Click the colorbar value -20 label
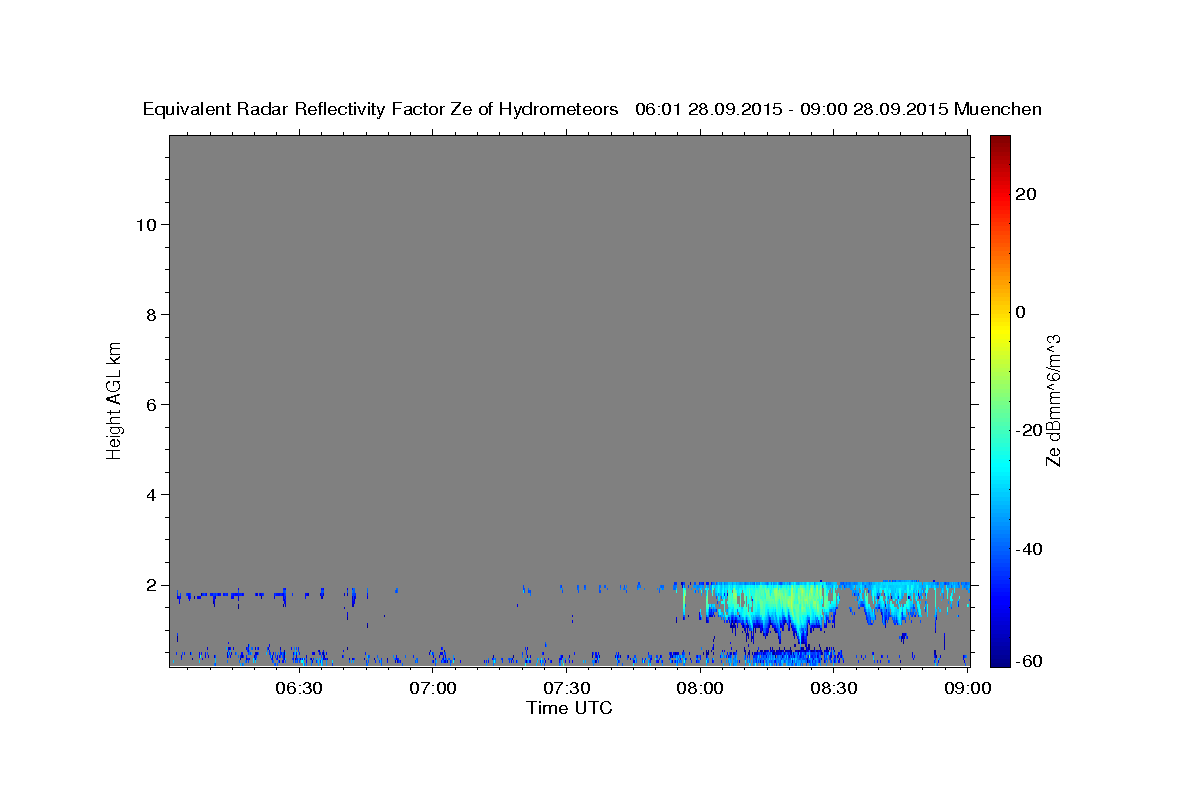This screenshot has height=800, width=1200. point(1028,430)
